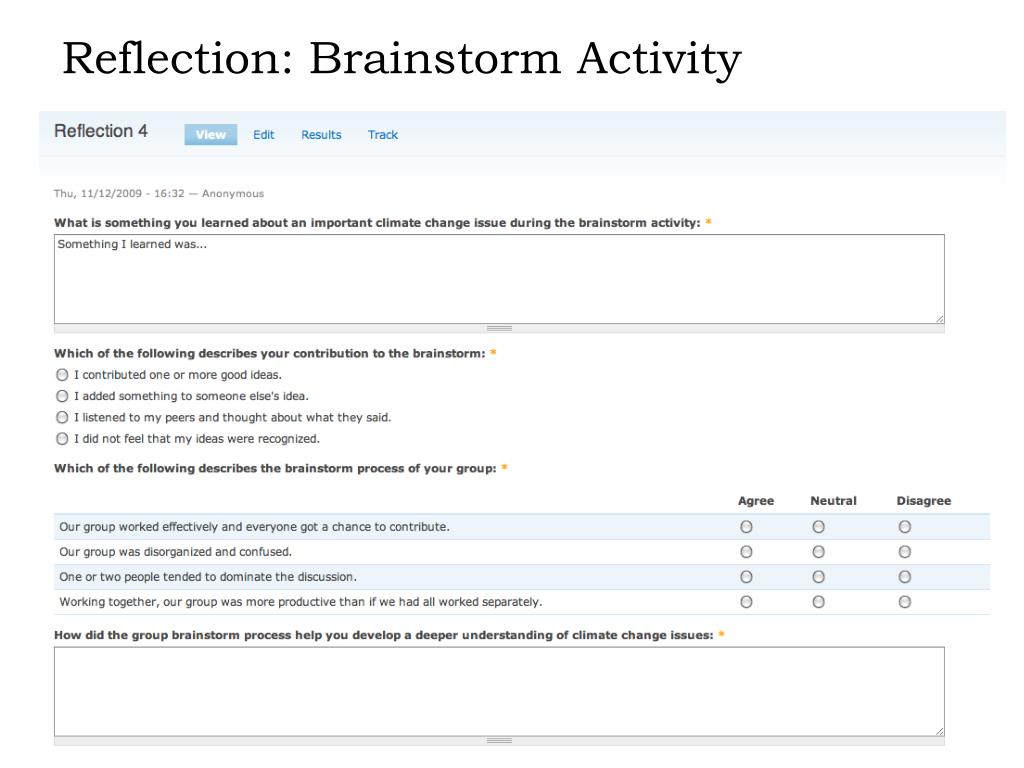
Task: Mark Agree for 'group worked effectively'
Action: click(746, 526)
